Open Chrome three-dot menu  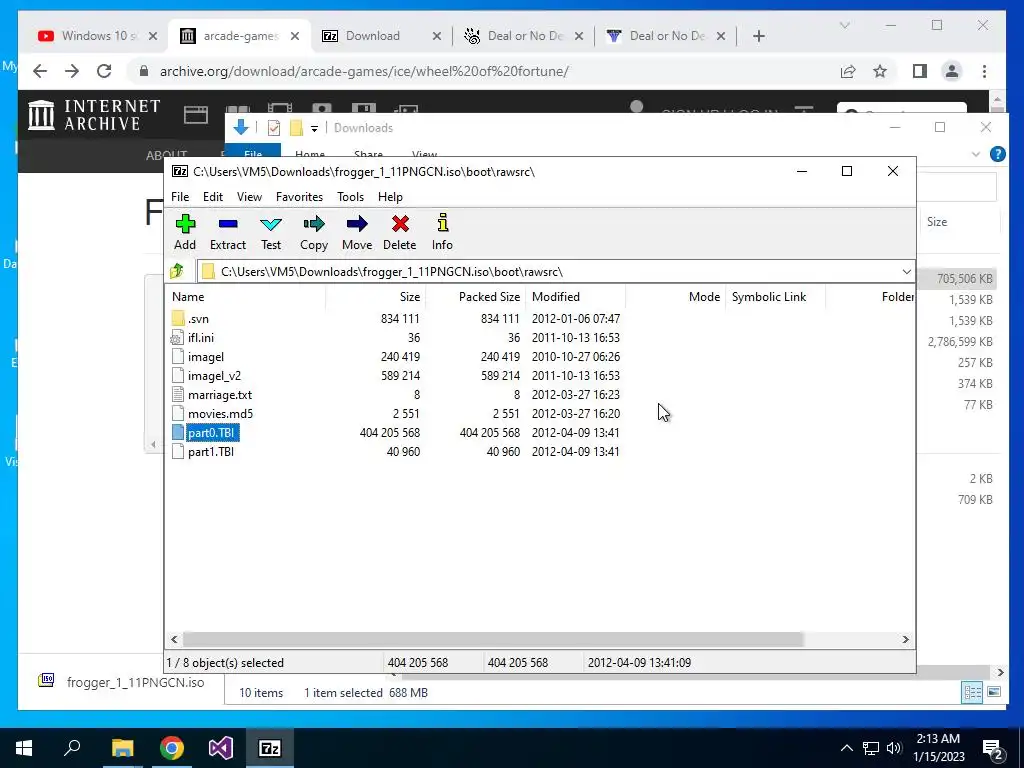click(984, 71)
